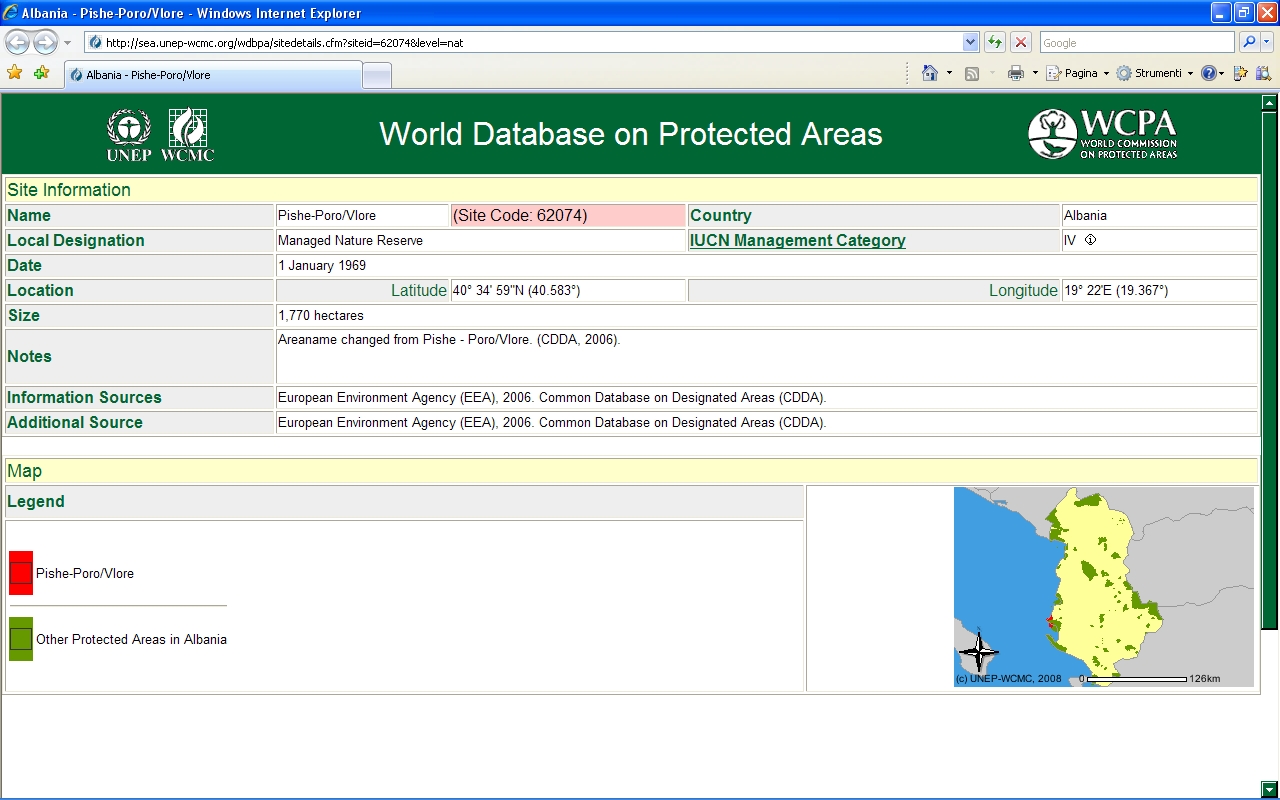Viewport: 1280px width, 800px height.
Task: Click the compass rose on map
Action: pyautogui.click(x=978, y=652)
